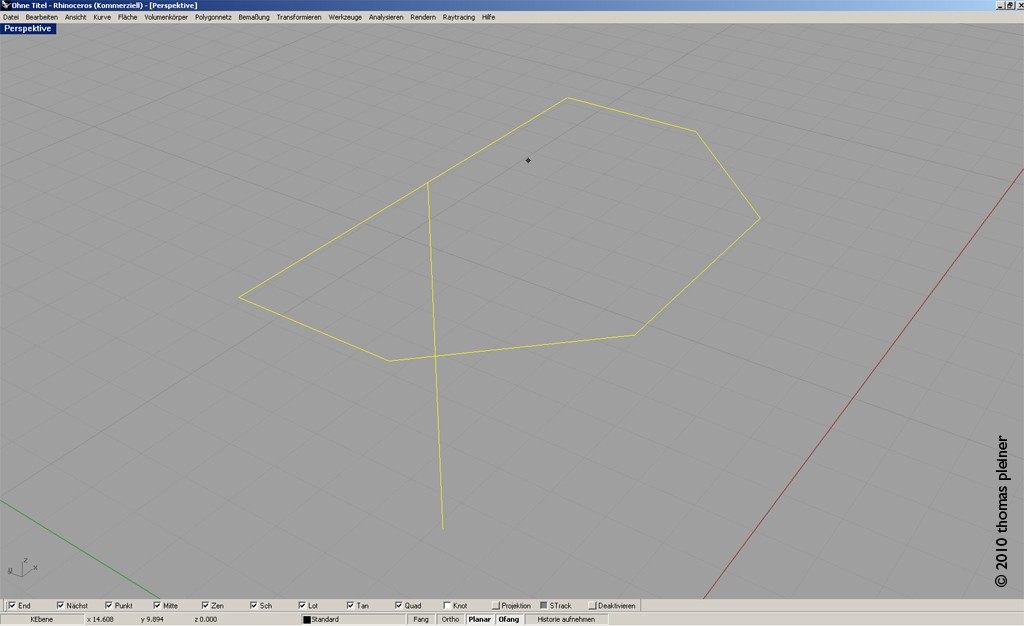The height and width of the screenshot is (626, 1024).
Task: Select the black point object in the viewport
Action: (528, 160)
